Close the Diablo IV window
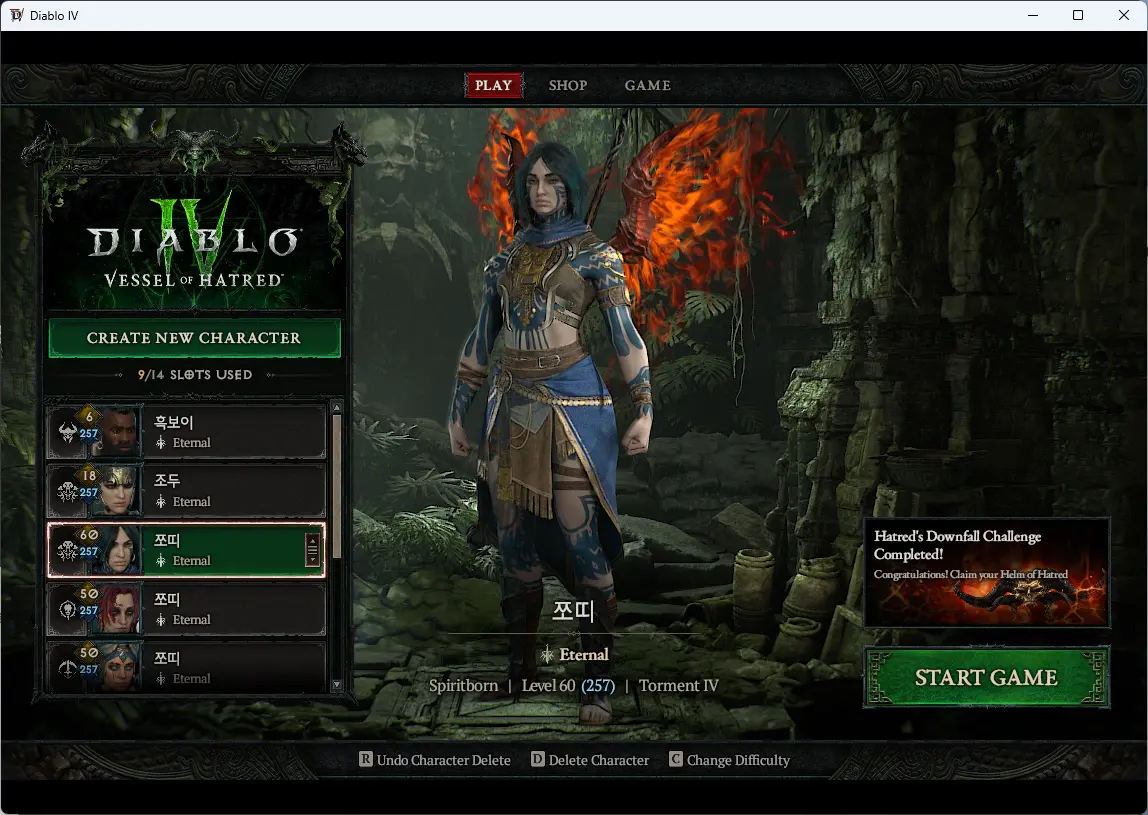1148x815 pixels. [x=1124, y=15]
